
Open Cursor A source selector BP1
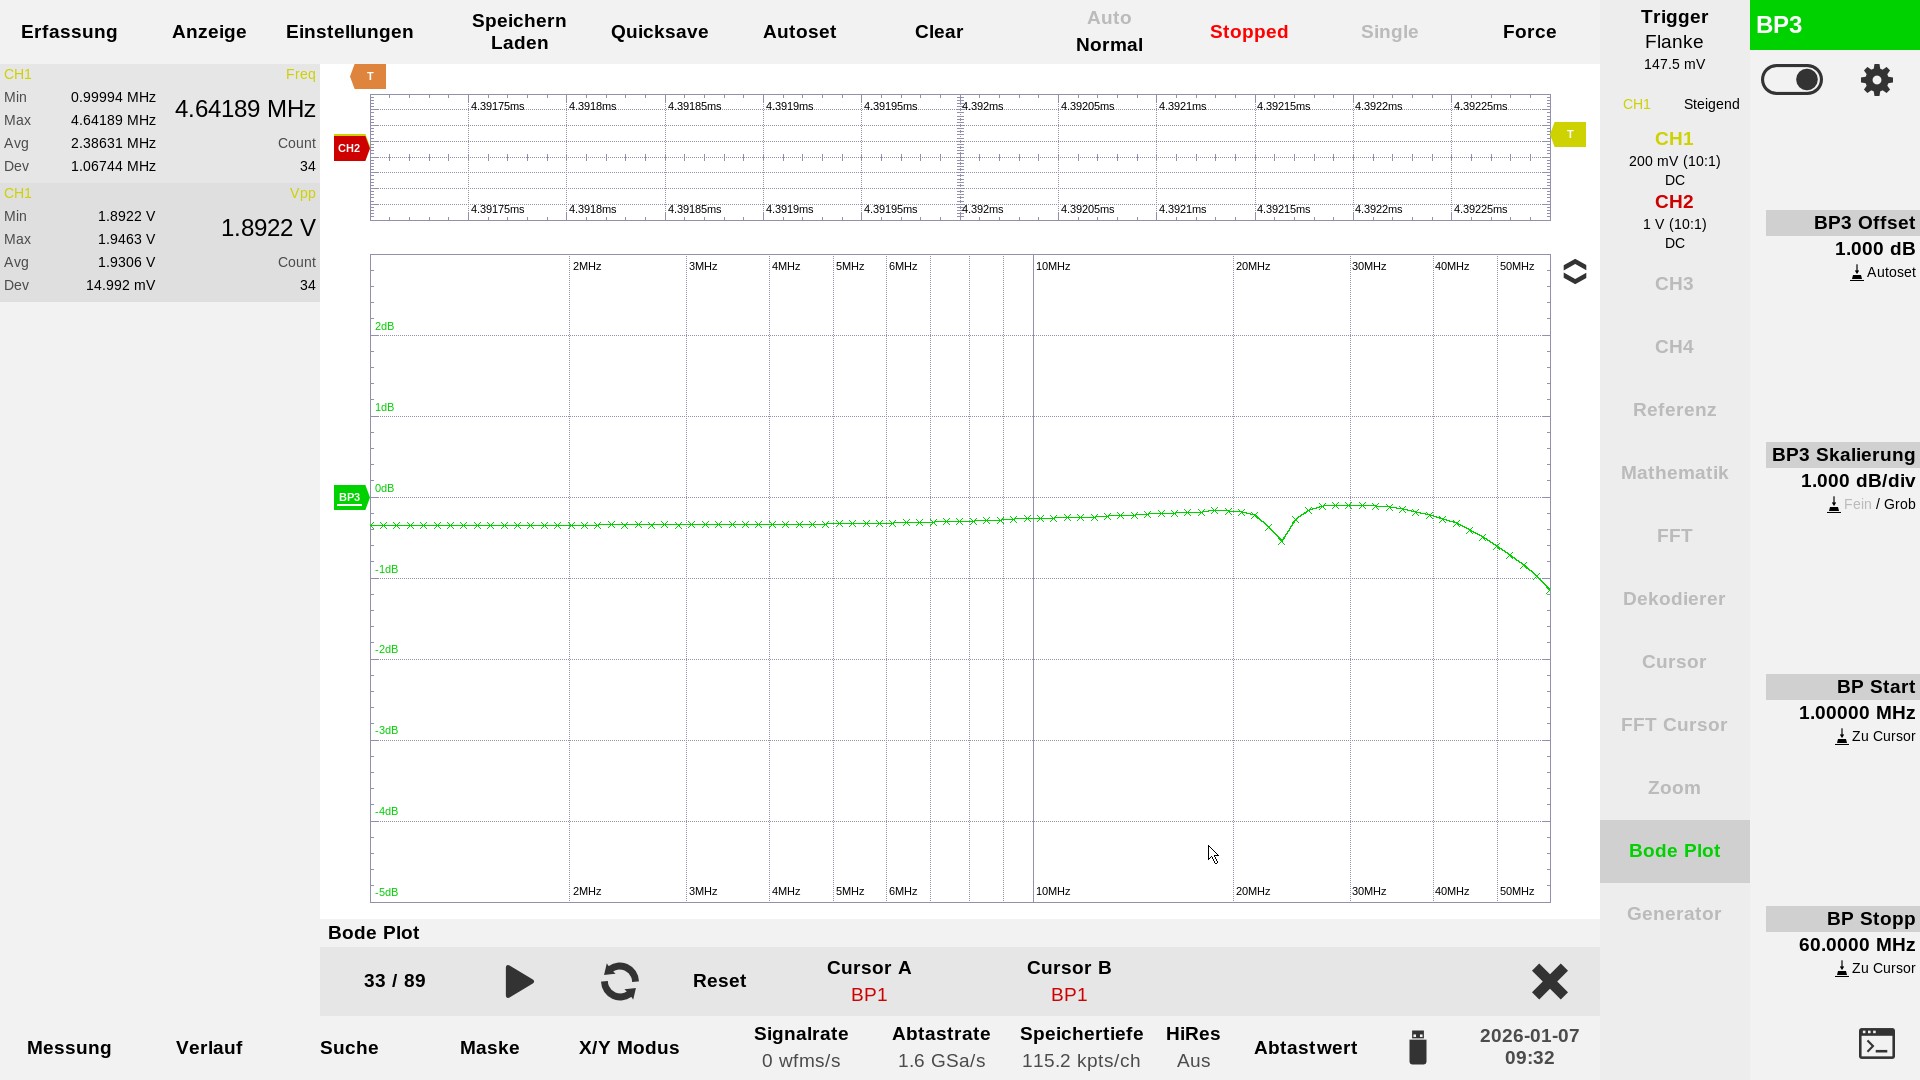point(868,994)
